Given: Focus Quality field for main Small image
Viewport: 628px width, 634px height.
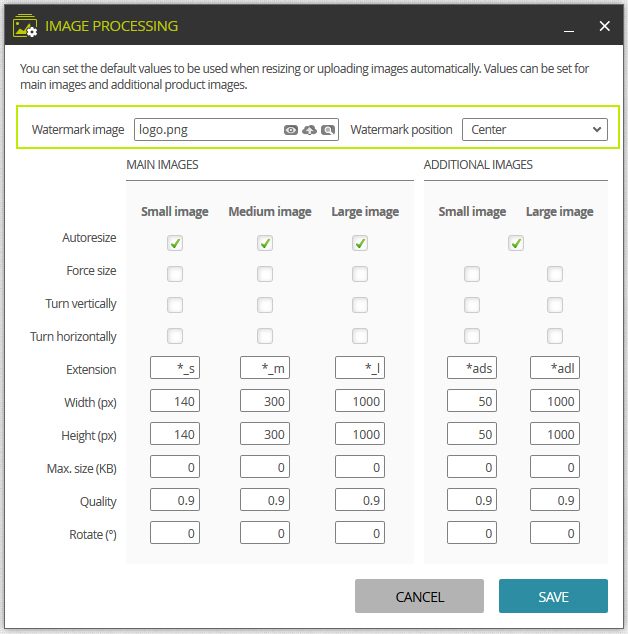Looking at the screenshot, I should [175, 500].
